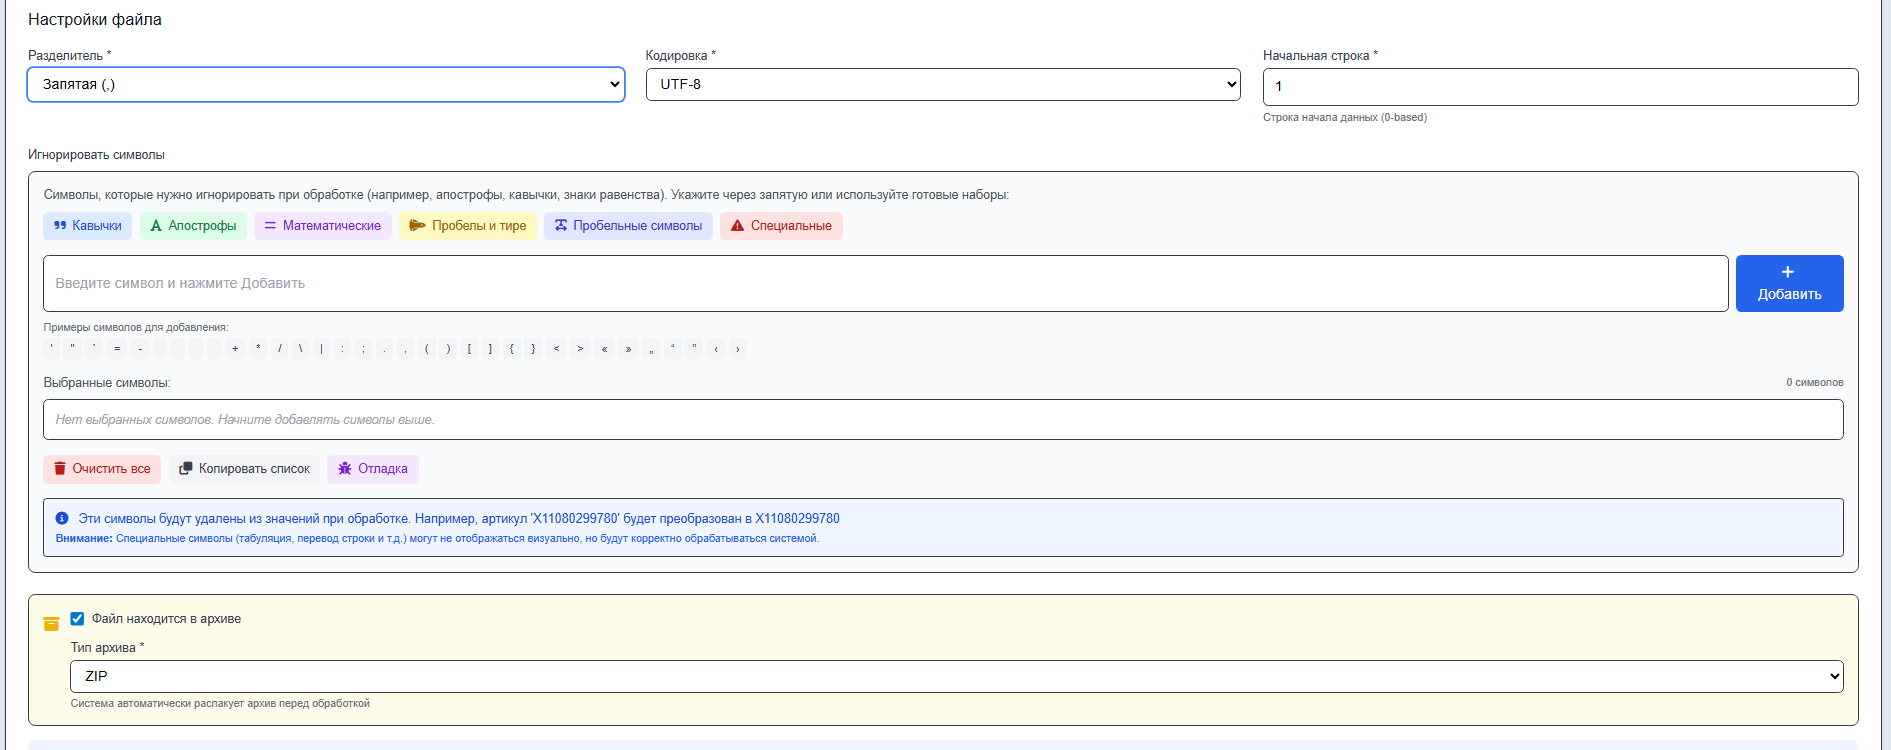Screen dimensions: 1891x750
Task: Uncheck Файл находится в архиве
Action: point(77,619)
